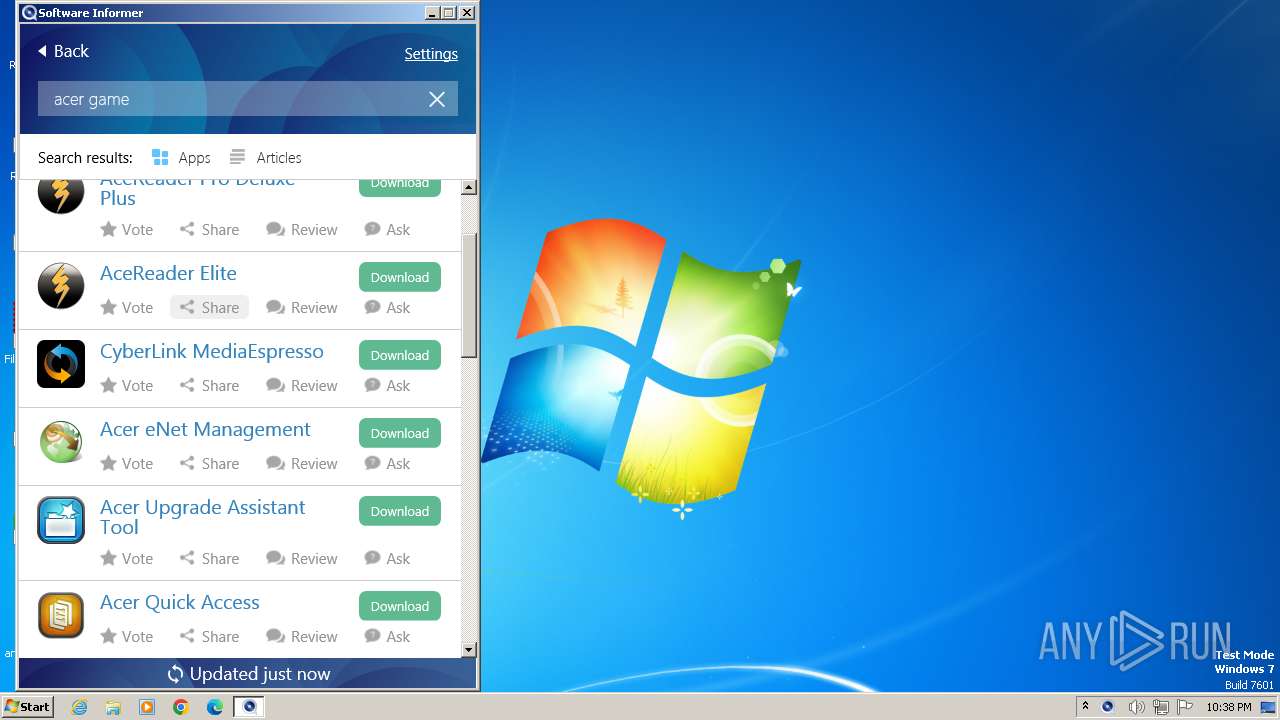Vote for AceReader Pro Deluxe Plus
Viewport: 1280px width, 720px height.
(127, 230)
